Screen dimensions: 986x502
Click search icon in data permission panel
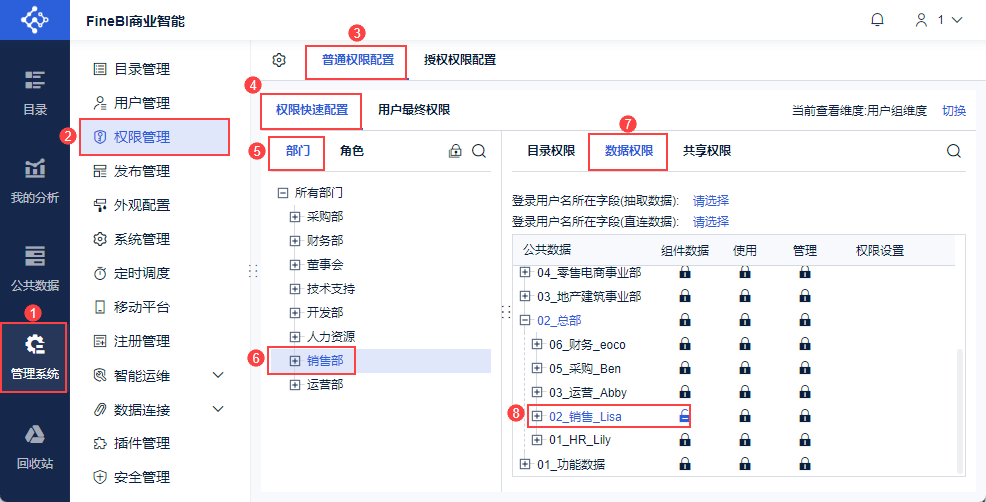(x=954, y=151)
